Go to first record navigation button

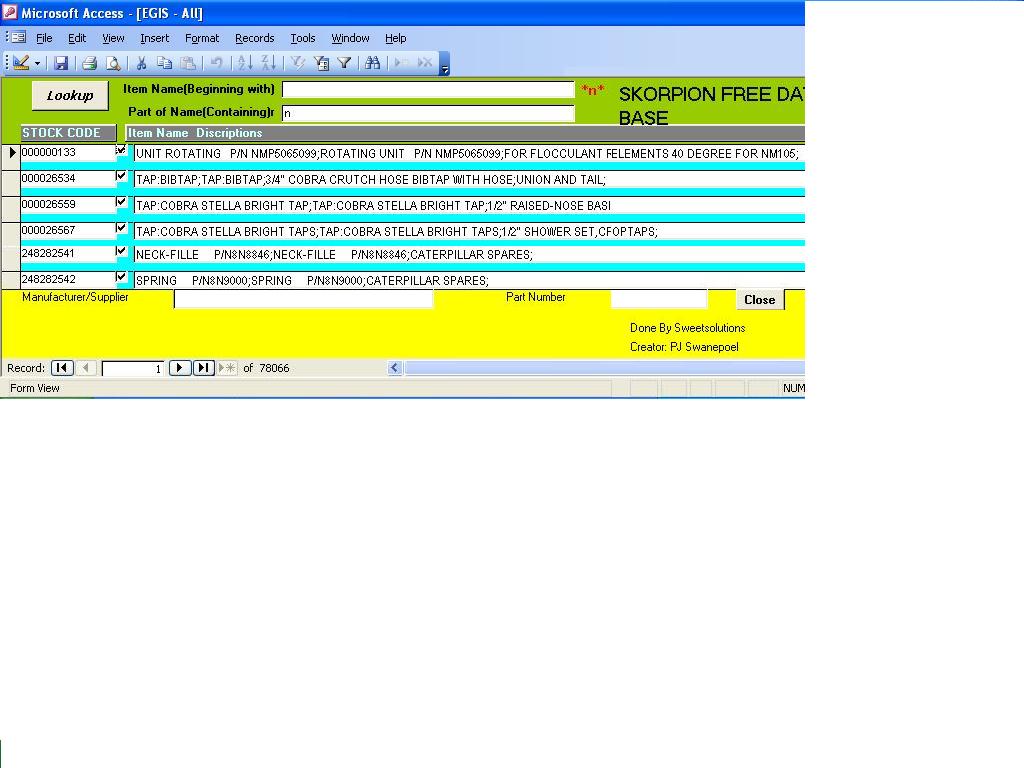coord(62,368)
